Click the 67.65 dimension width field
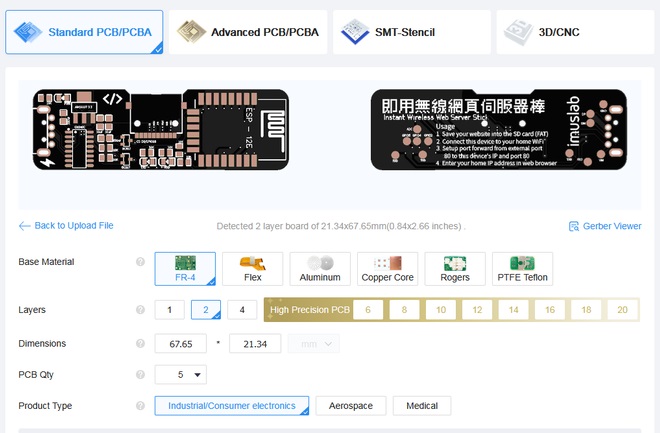 point(181,344)
